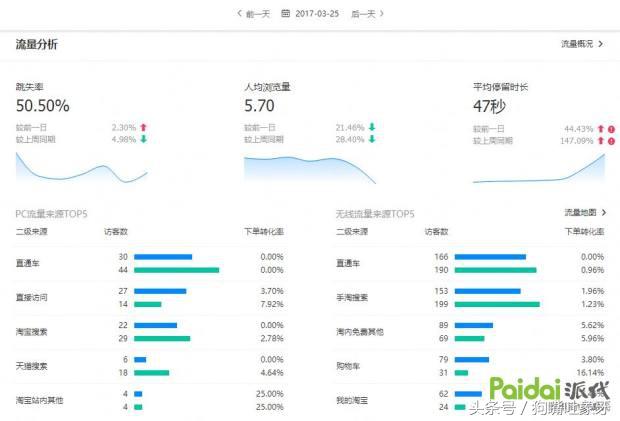620x421 pixels.
Task: Open 流量概况 traffic overview link
Action: [577, 44]
